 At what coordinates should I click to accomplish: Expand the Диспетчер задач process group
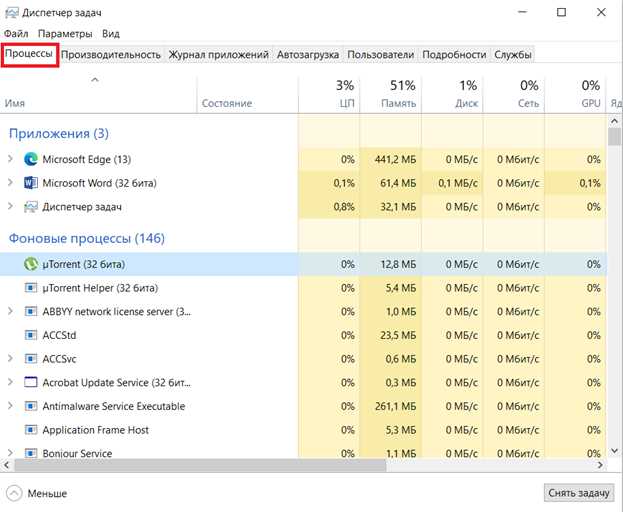point(10,207)
